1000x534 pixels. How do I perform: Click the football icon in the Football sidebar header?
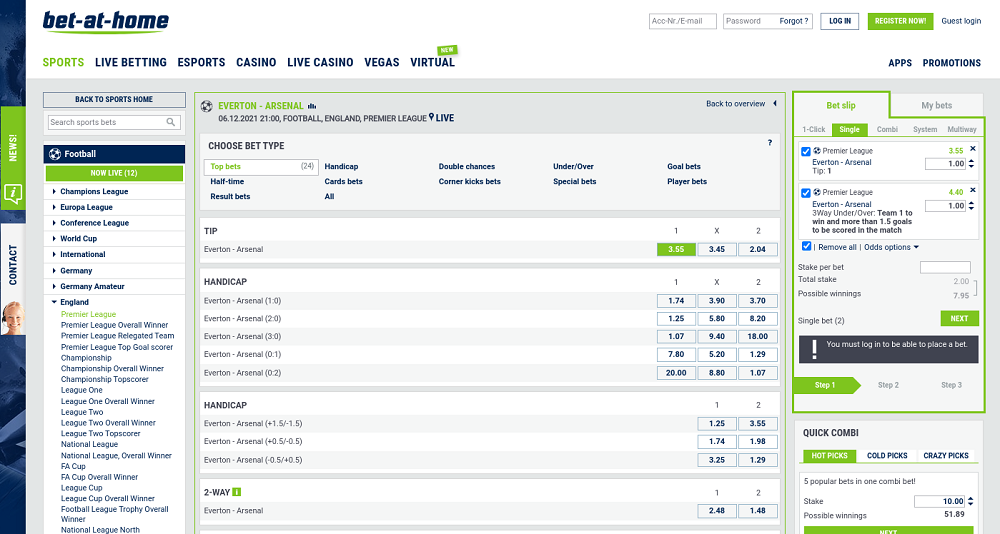point(55,154)
